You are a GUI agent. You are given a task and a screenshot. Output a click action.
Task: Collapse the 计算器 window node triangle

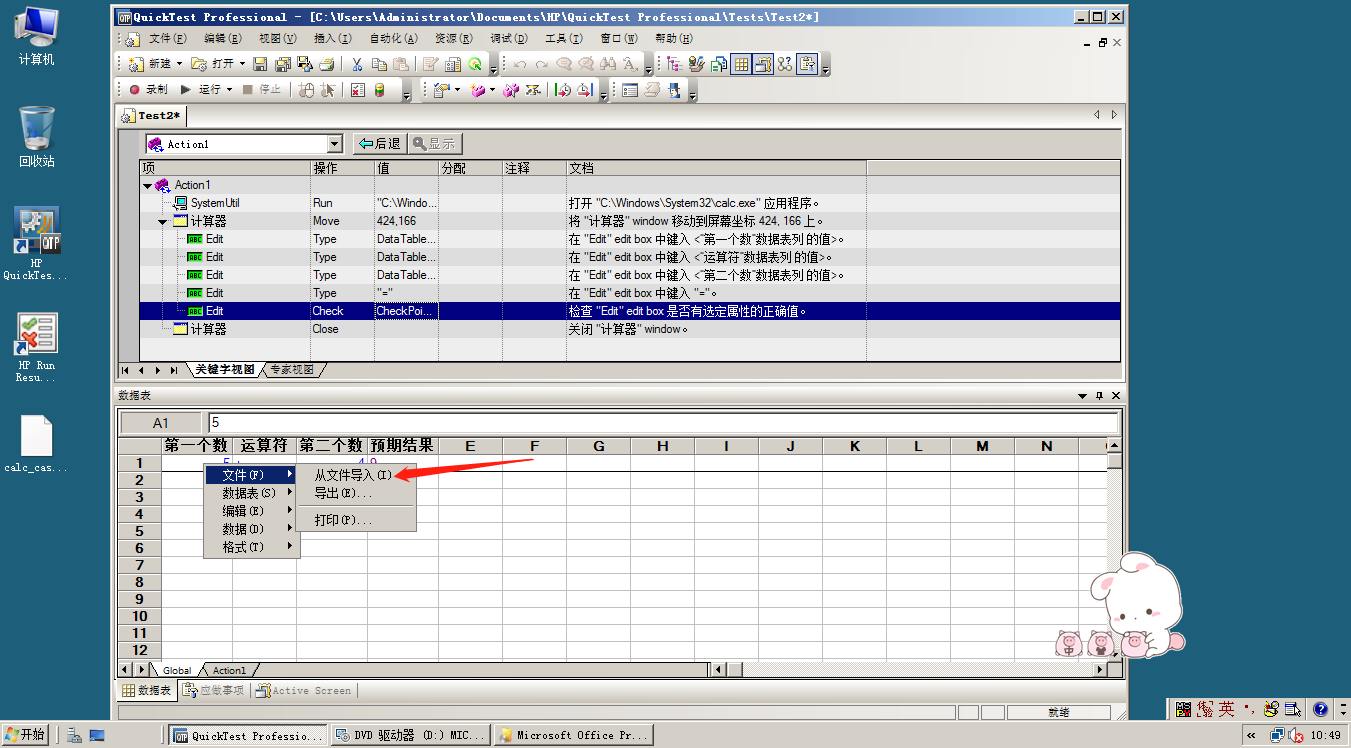coord(162,221)
